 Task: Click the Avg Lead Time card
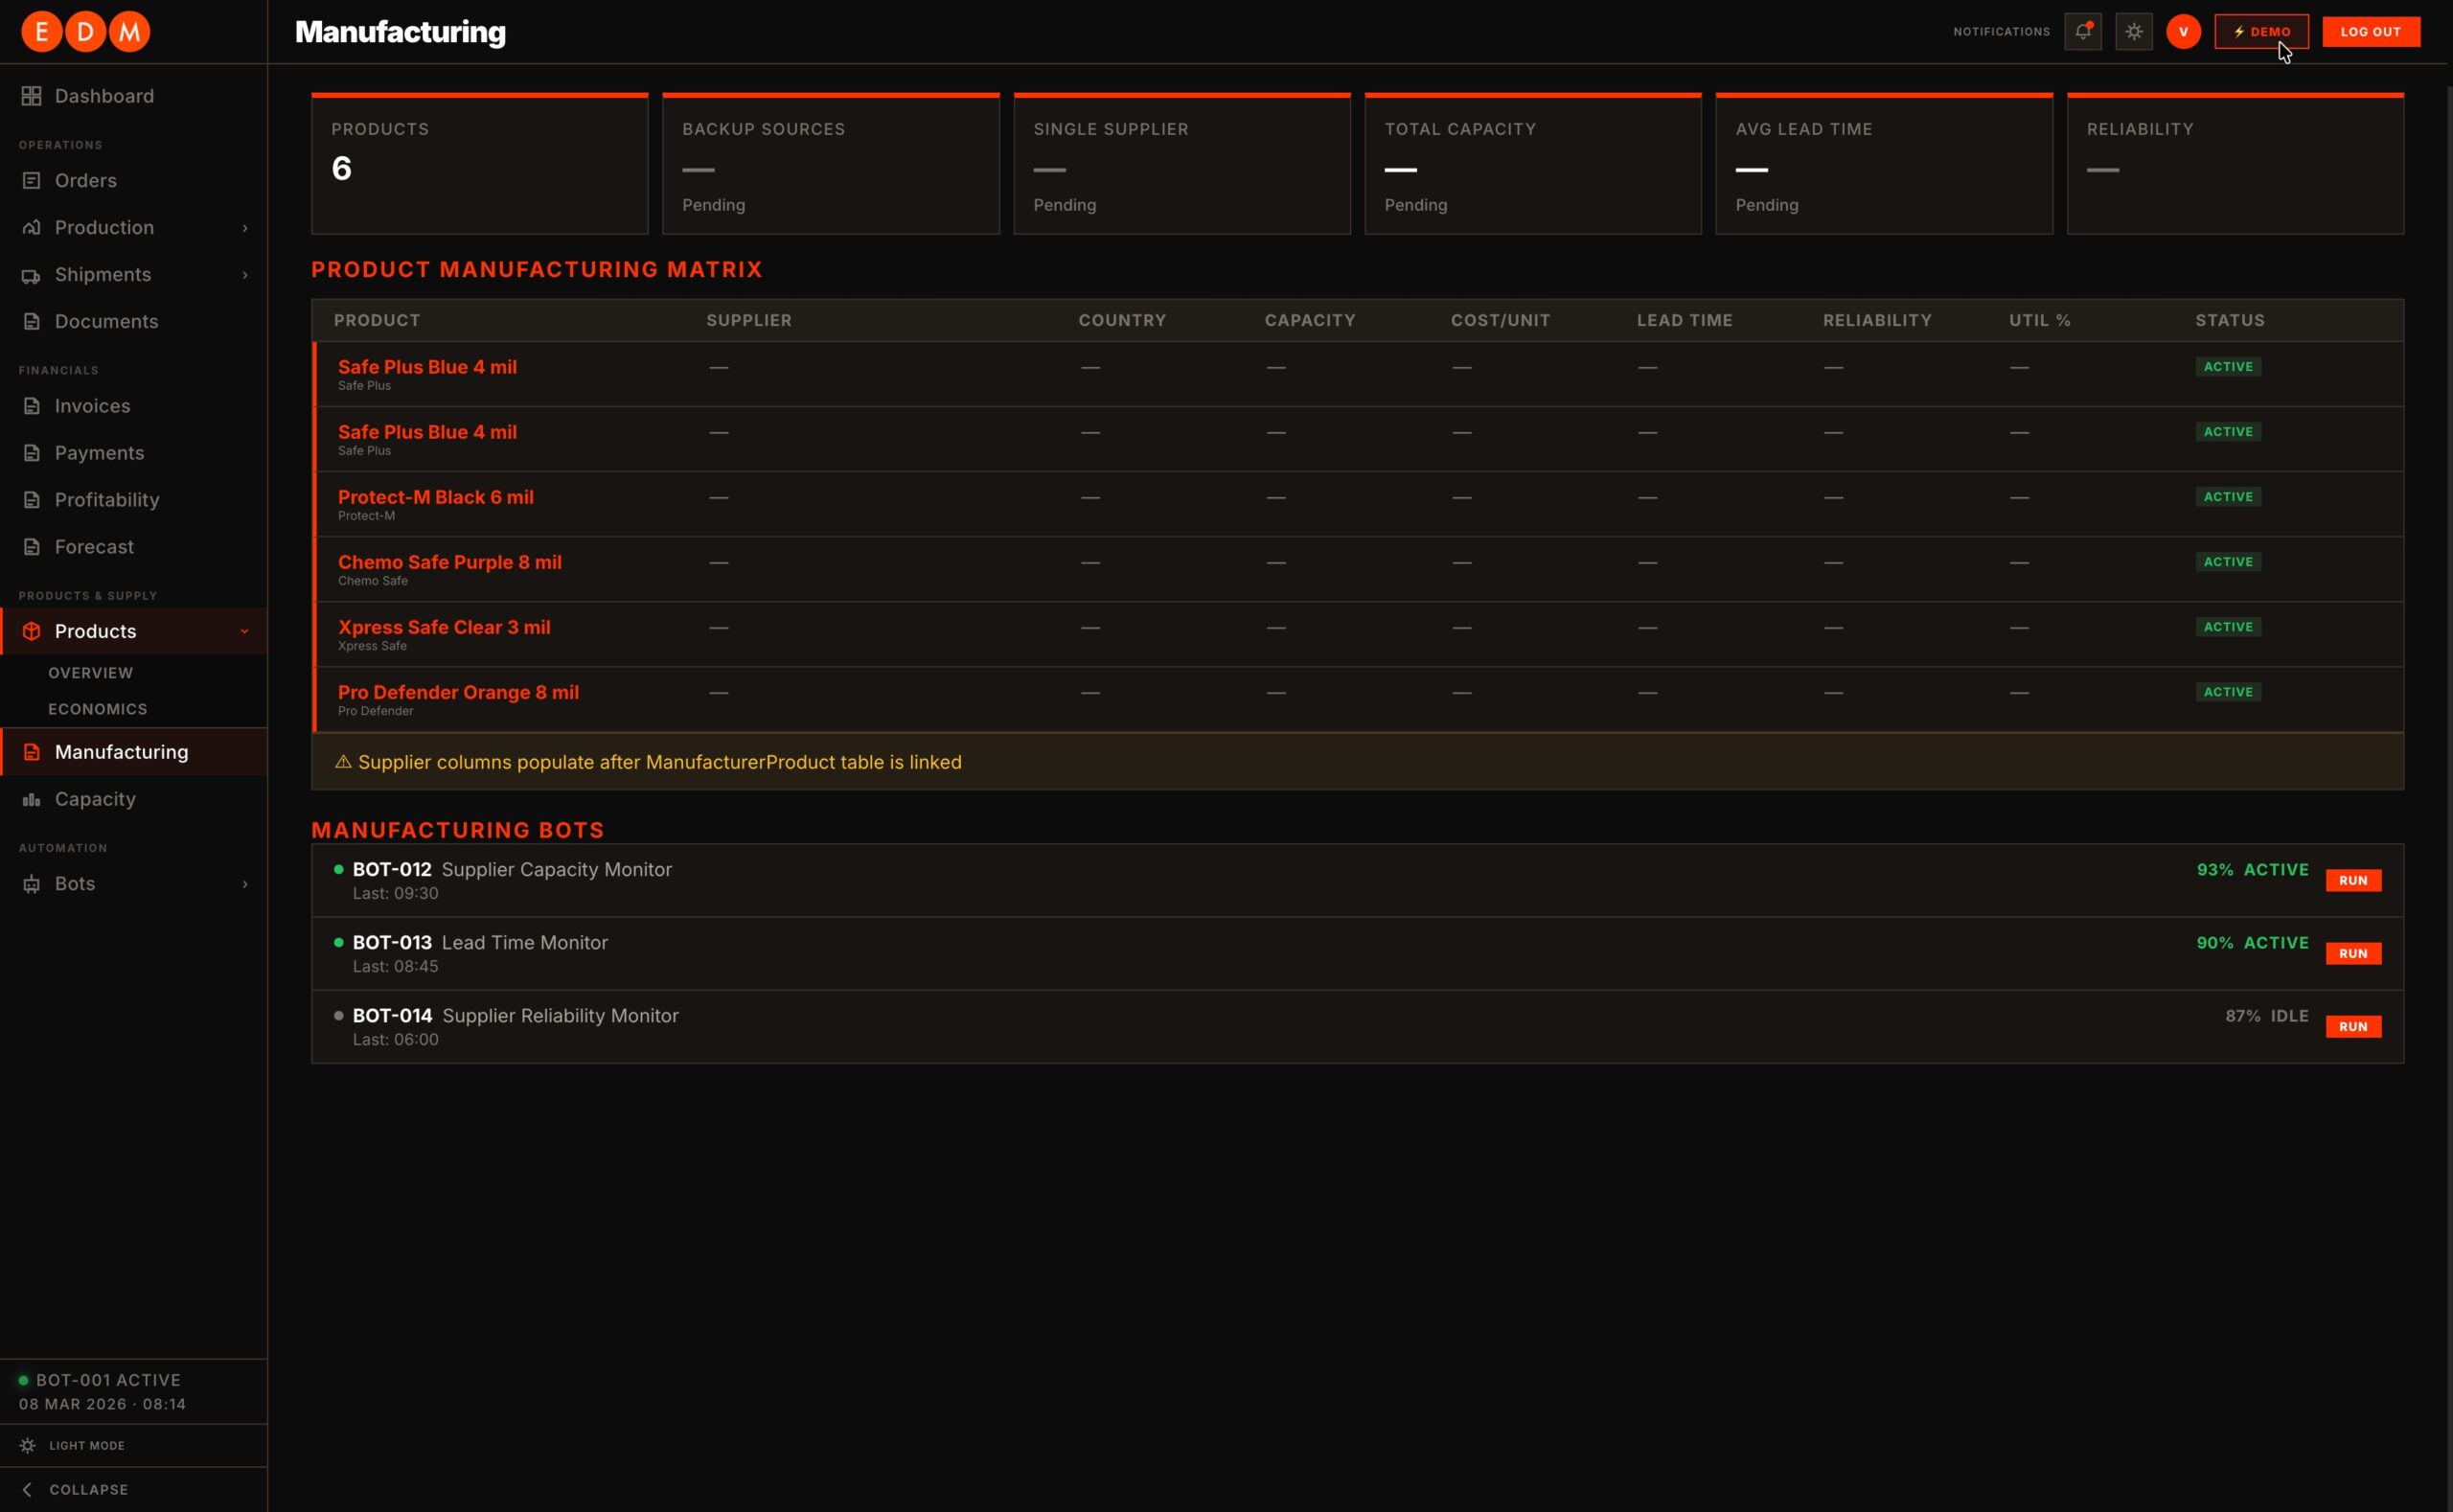(x=1884, y=164)
